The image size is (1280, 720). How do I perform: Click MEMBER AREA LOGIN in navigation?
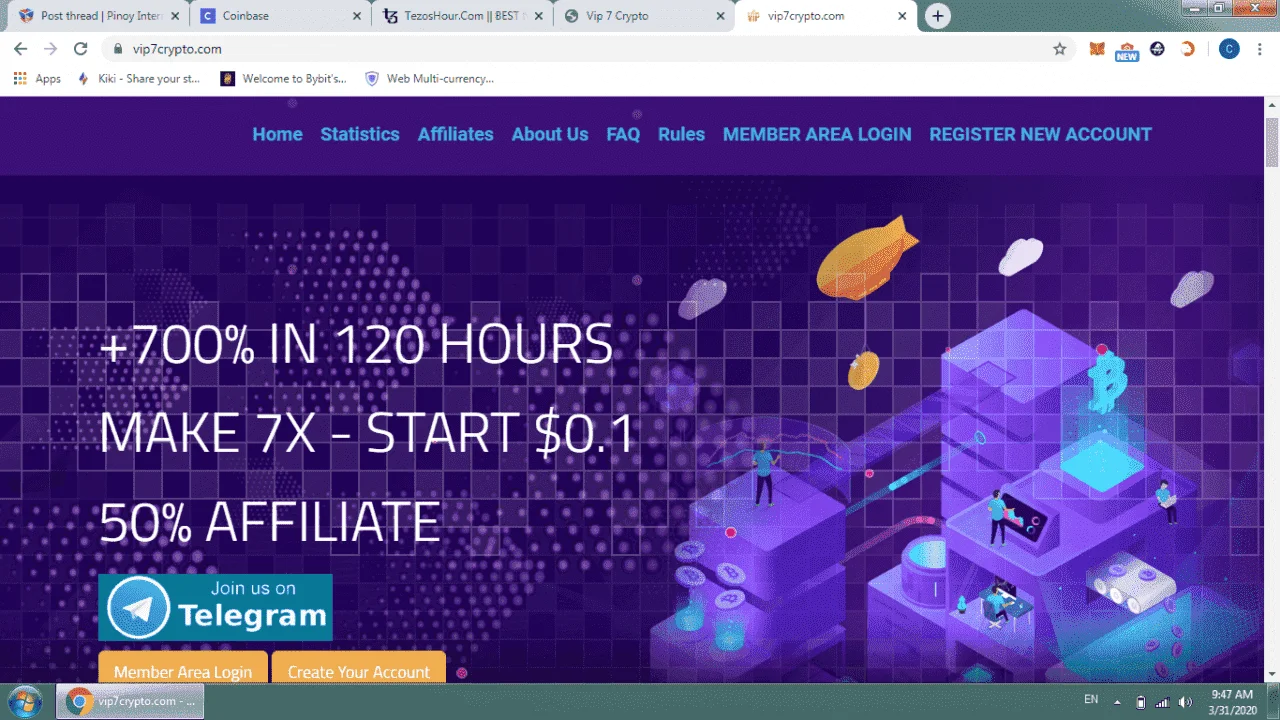pos(817,134)
